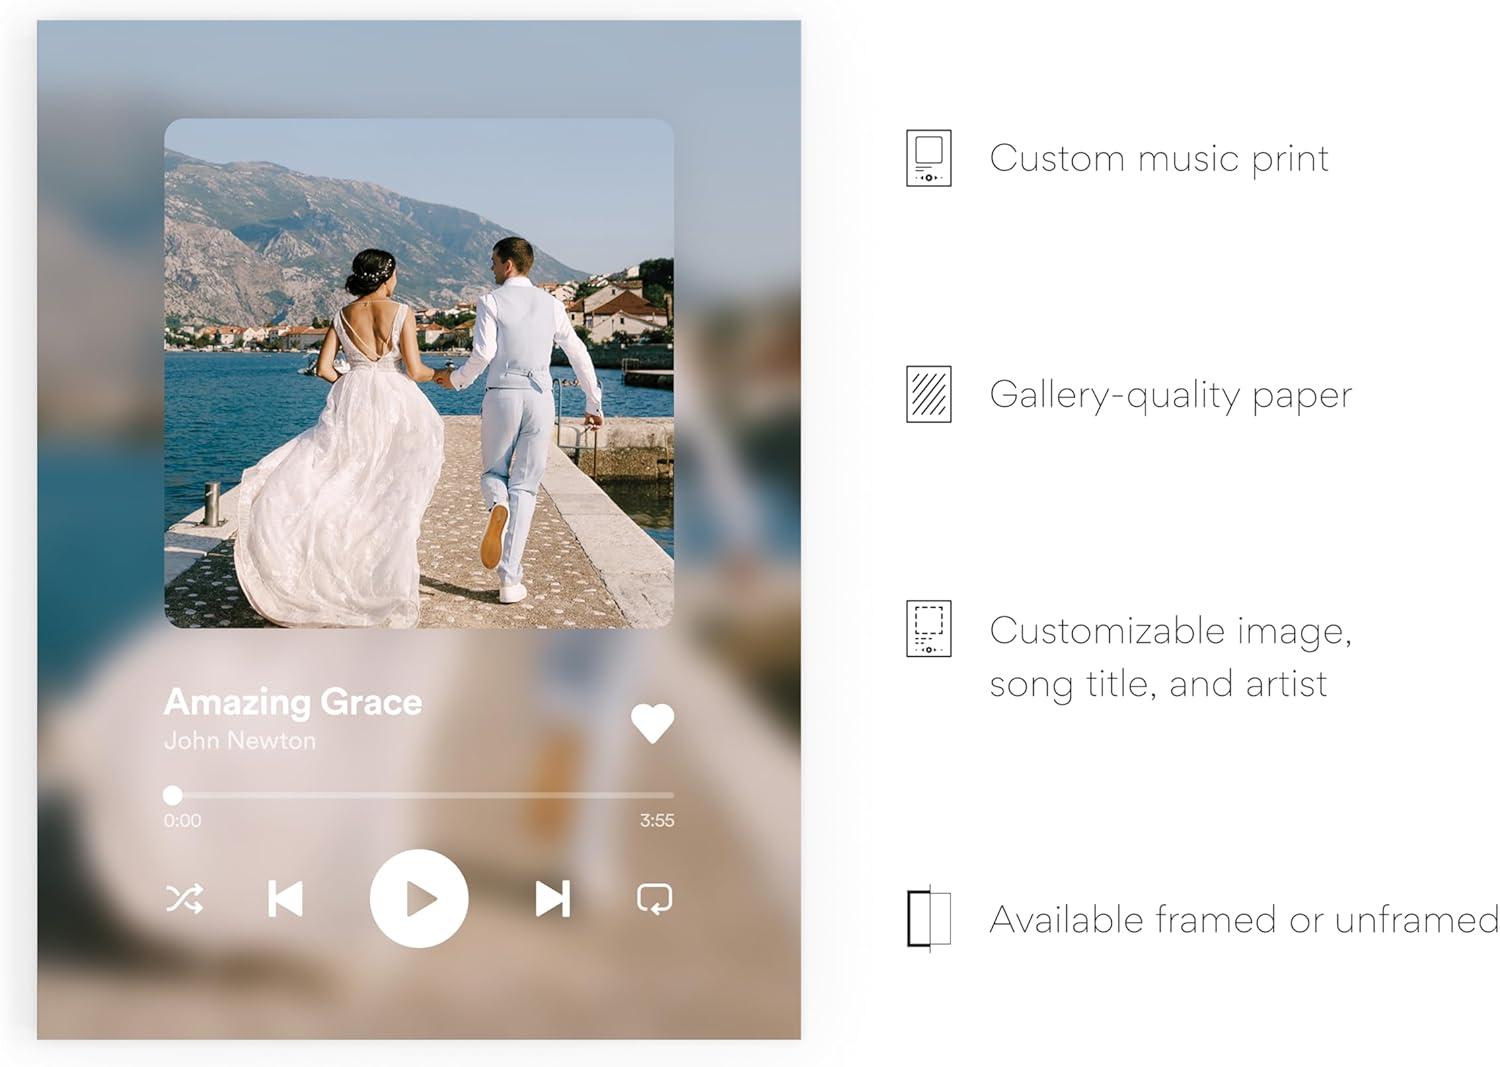The height and width of the screenshot is (1067, 1500).
Task: Click the customizable image dashed-frame icon
Action: [x=929, y=629]
